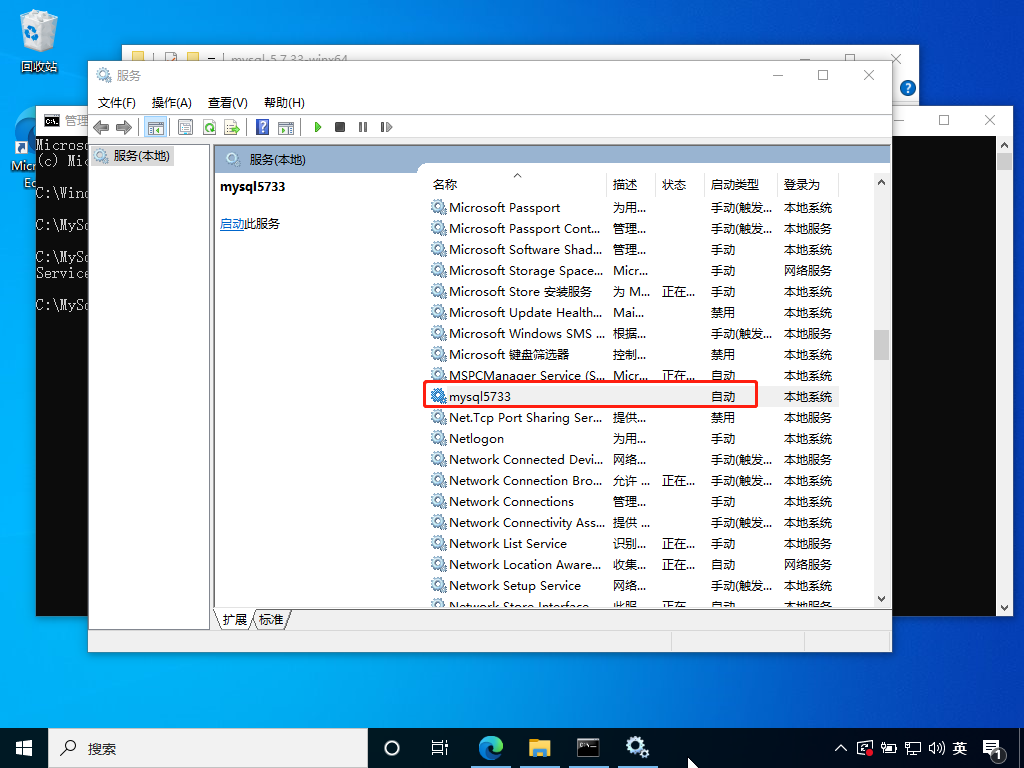The width and height of the screenshot is (1024, 768).
Task: Click the Refresh toolbar icon
Action: point(209,127)
